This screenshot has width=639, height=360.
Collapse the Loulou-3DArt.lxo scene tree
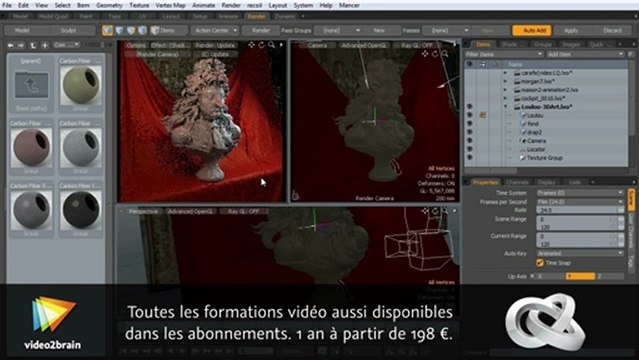tap(506, 107)
